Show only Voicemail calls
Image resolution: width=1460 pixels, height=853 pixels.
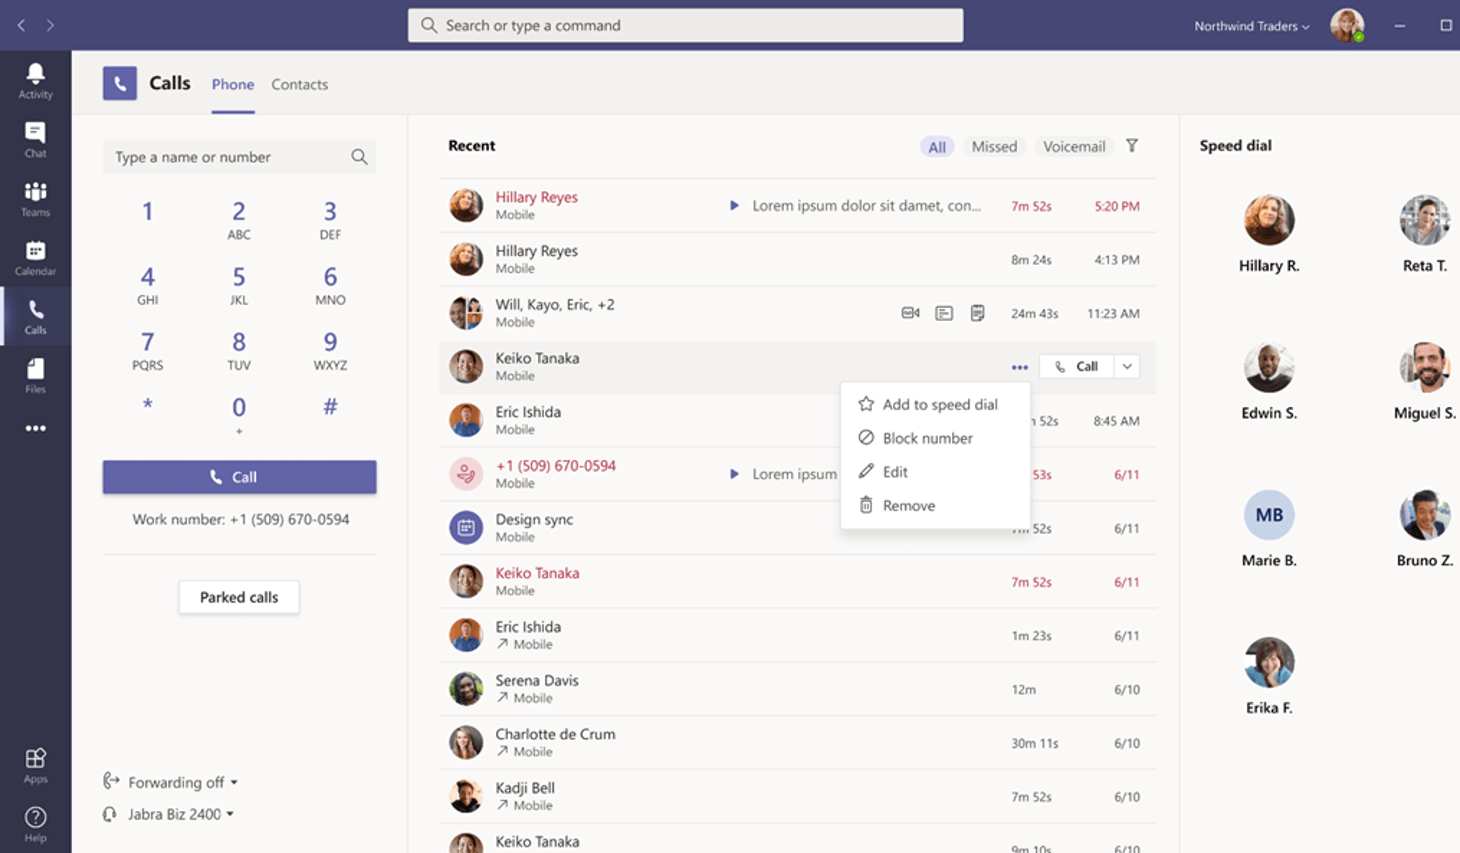(x=1074, y=147)
